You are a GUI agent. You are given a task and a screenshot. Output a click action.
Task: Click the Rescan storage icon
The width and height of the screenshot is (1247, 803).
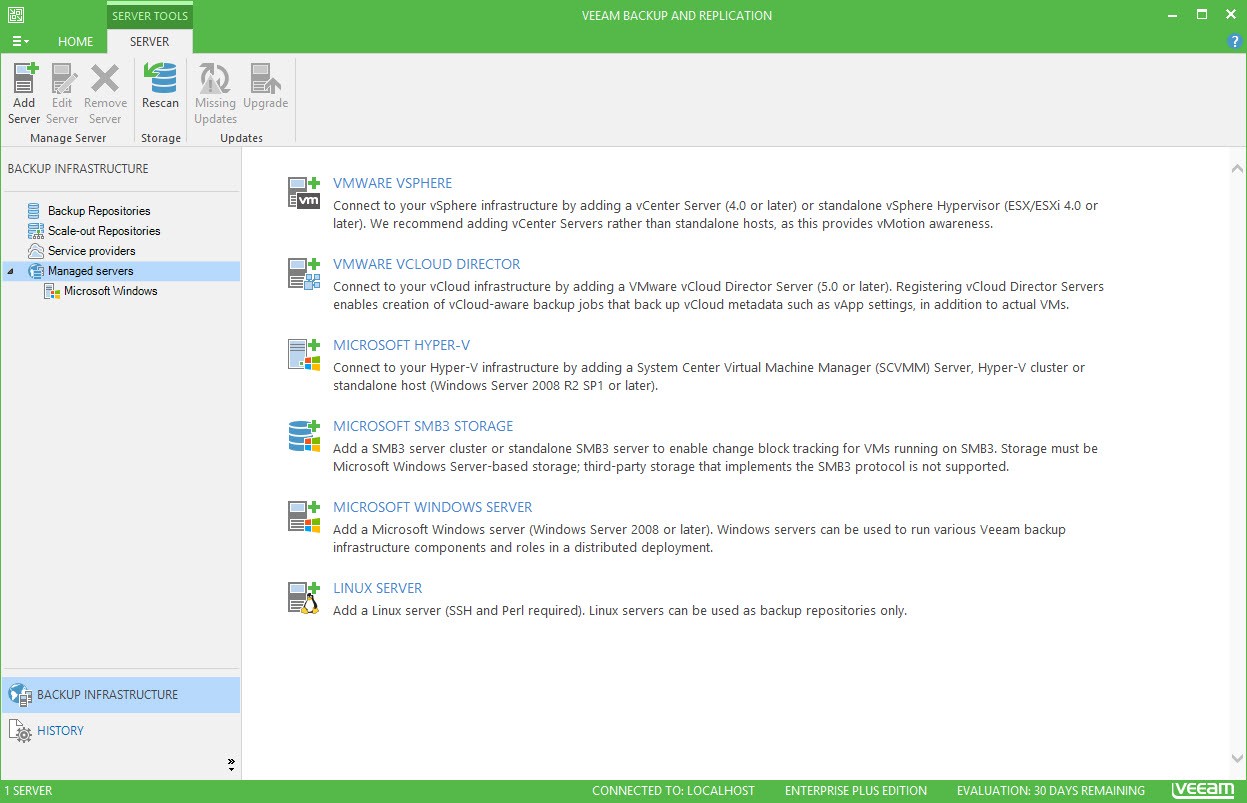pos(160,78)
